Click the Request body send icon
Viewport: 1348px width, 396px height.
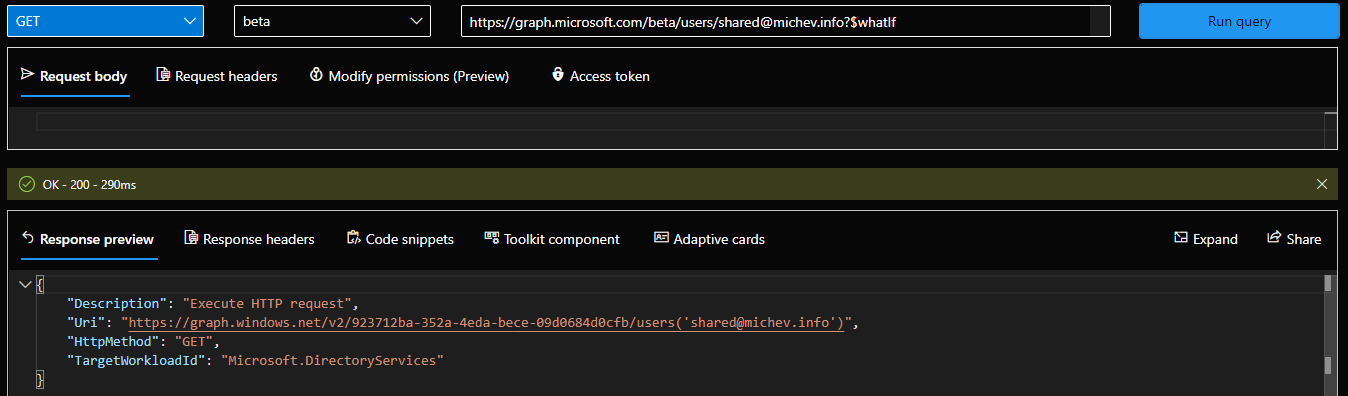(28, 75)
